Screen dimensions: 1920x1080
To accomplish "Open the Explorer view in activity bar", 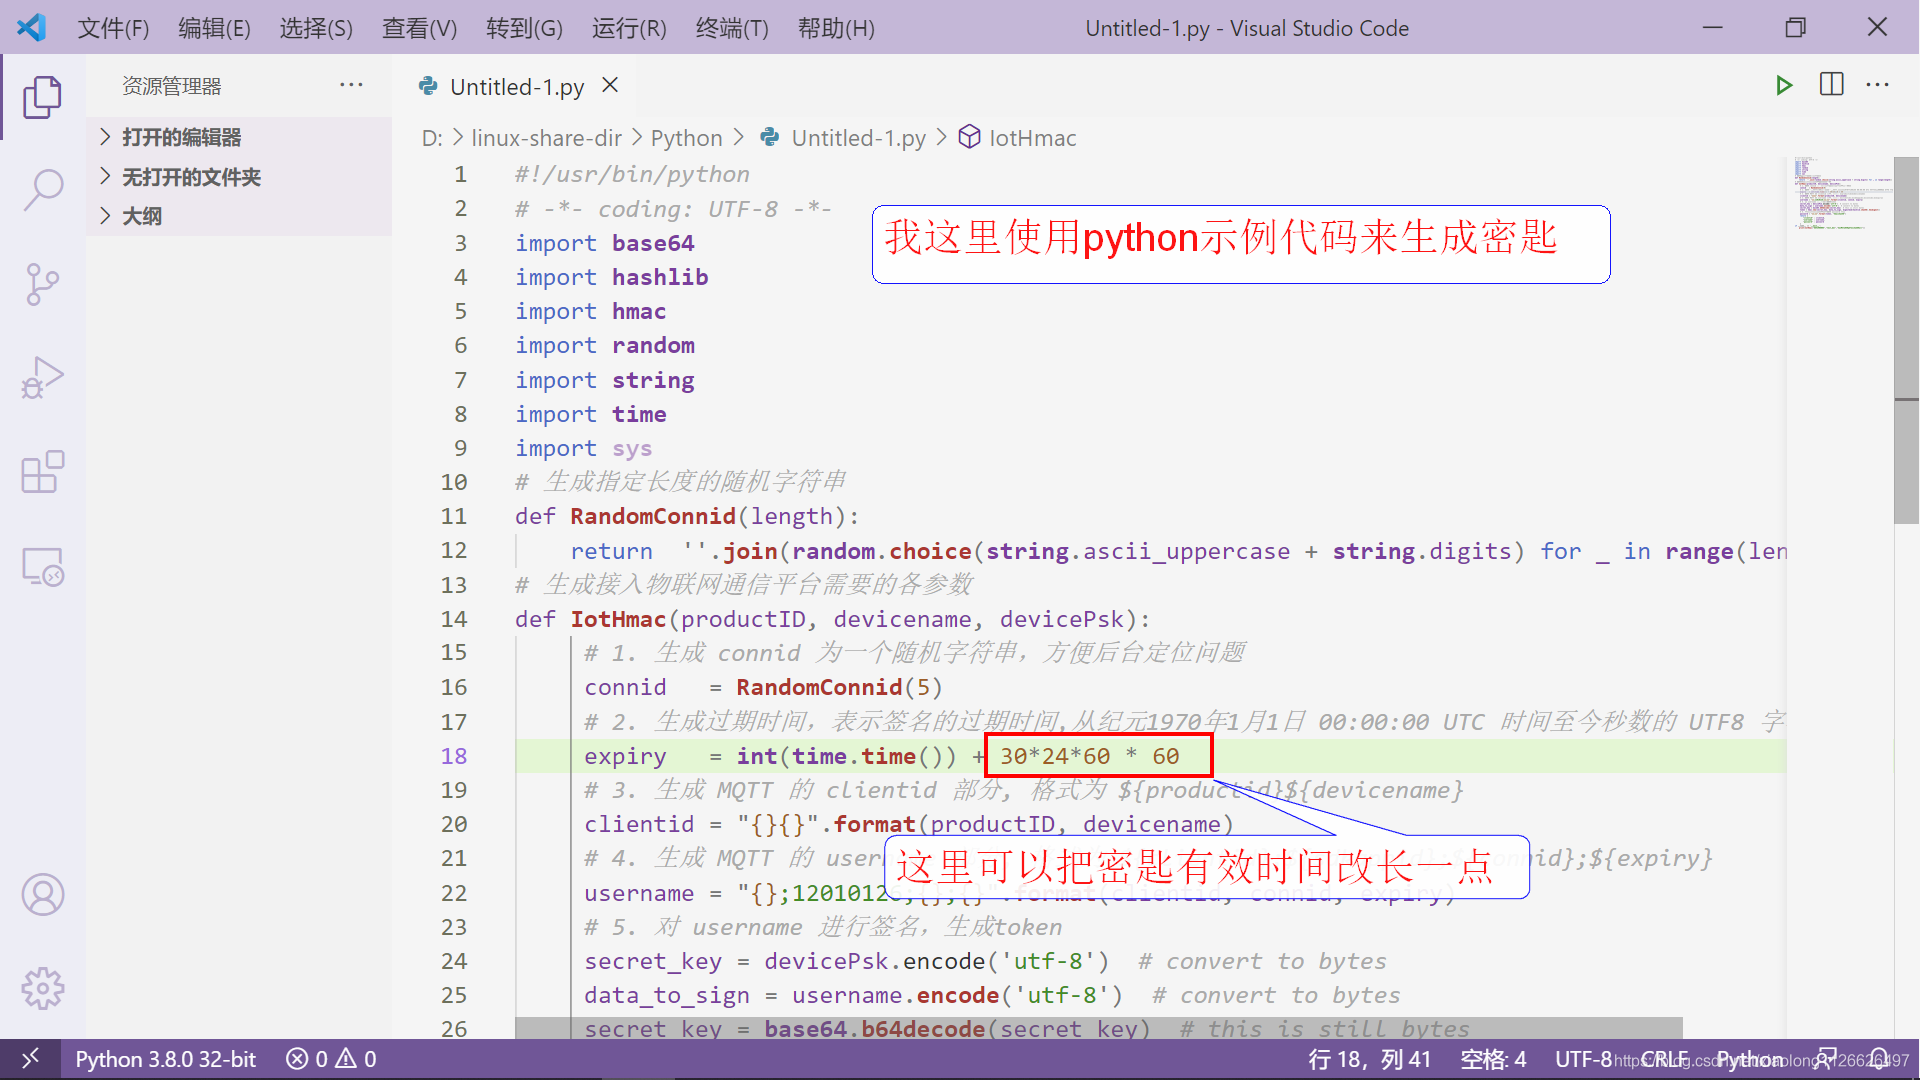I will coord(42,97).
